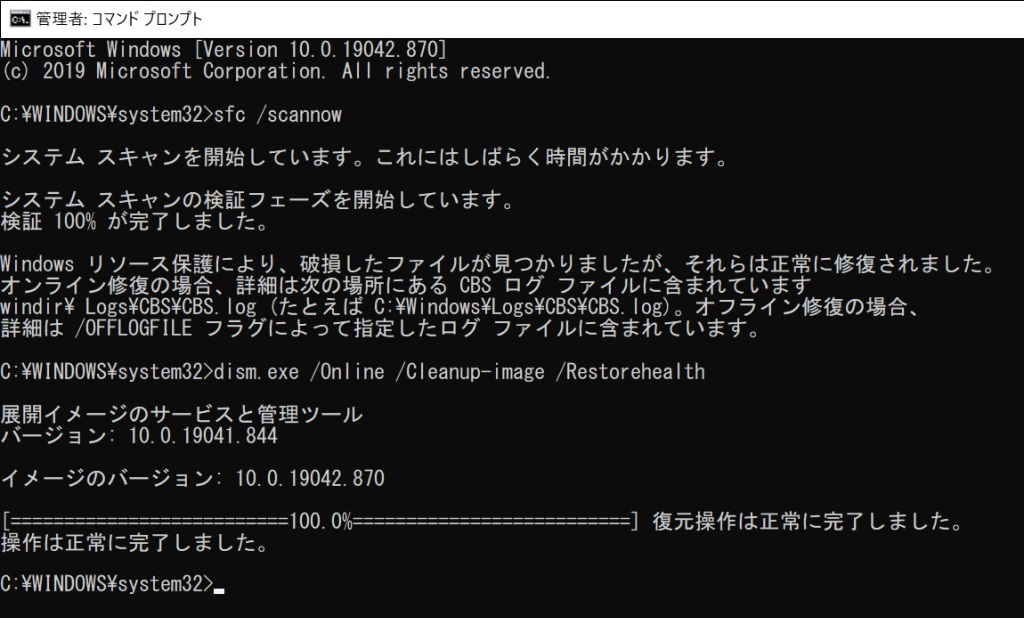
Task: Click the システム スキャンを開始しています message
Action: pyautogui.click(x=364, y=158)
